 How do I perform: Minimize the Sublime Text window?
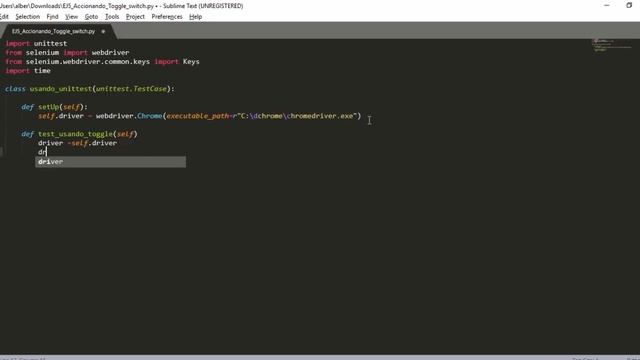pos(607,6)
